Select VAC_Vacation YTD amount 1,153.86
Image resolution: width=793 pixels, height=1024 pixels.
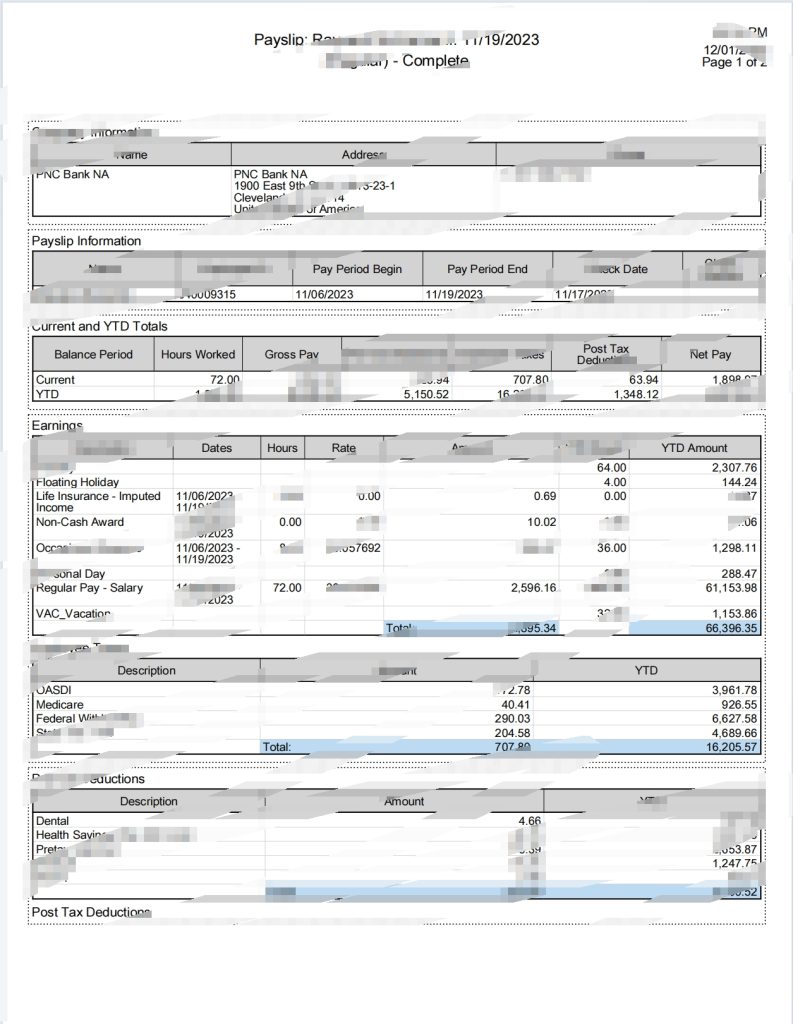[734, 614]
